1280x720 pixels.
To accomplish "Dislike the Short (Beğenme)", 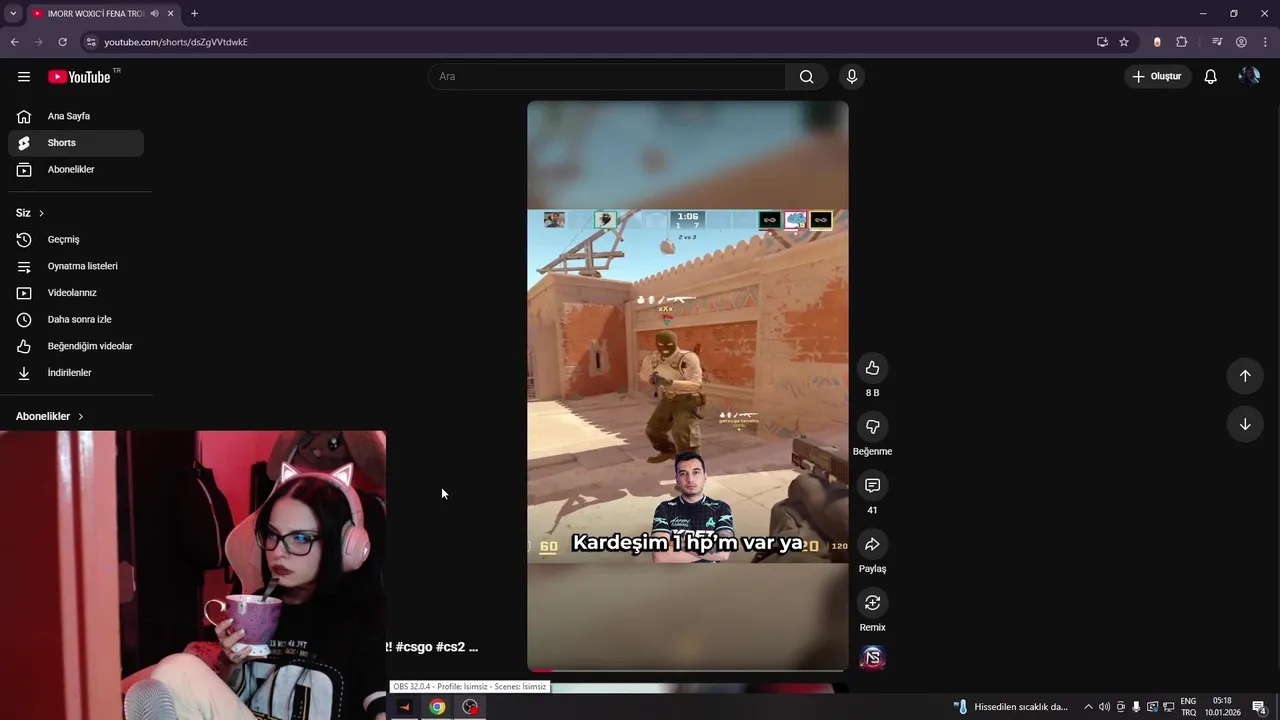I will coord(872,427).
